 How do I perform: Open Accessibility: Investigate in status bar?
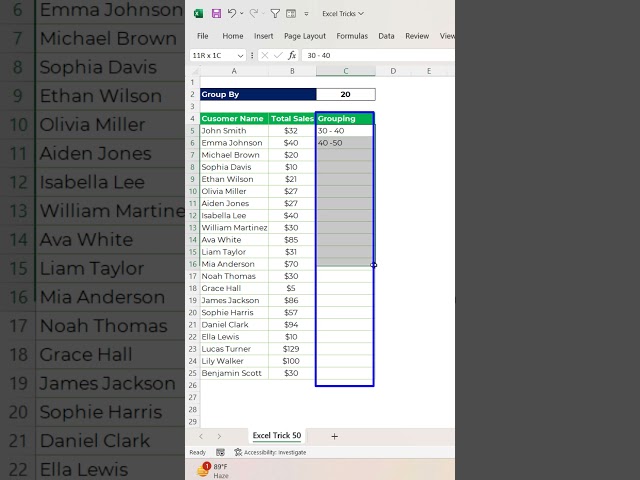point(270,452)
